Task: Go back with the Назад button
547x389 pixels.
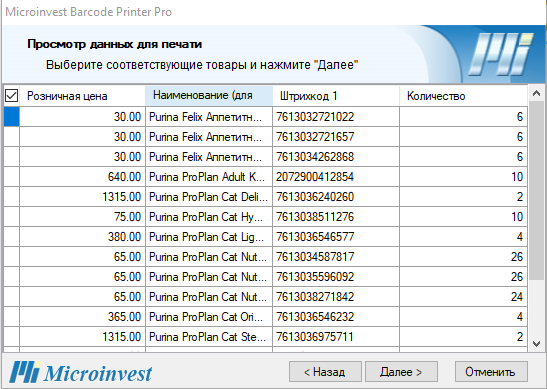Action: 325,372
